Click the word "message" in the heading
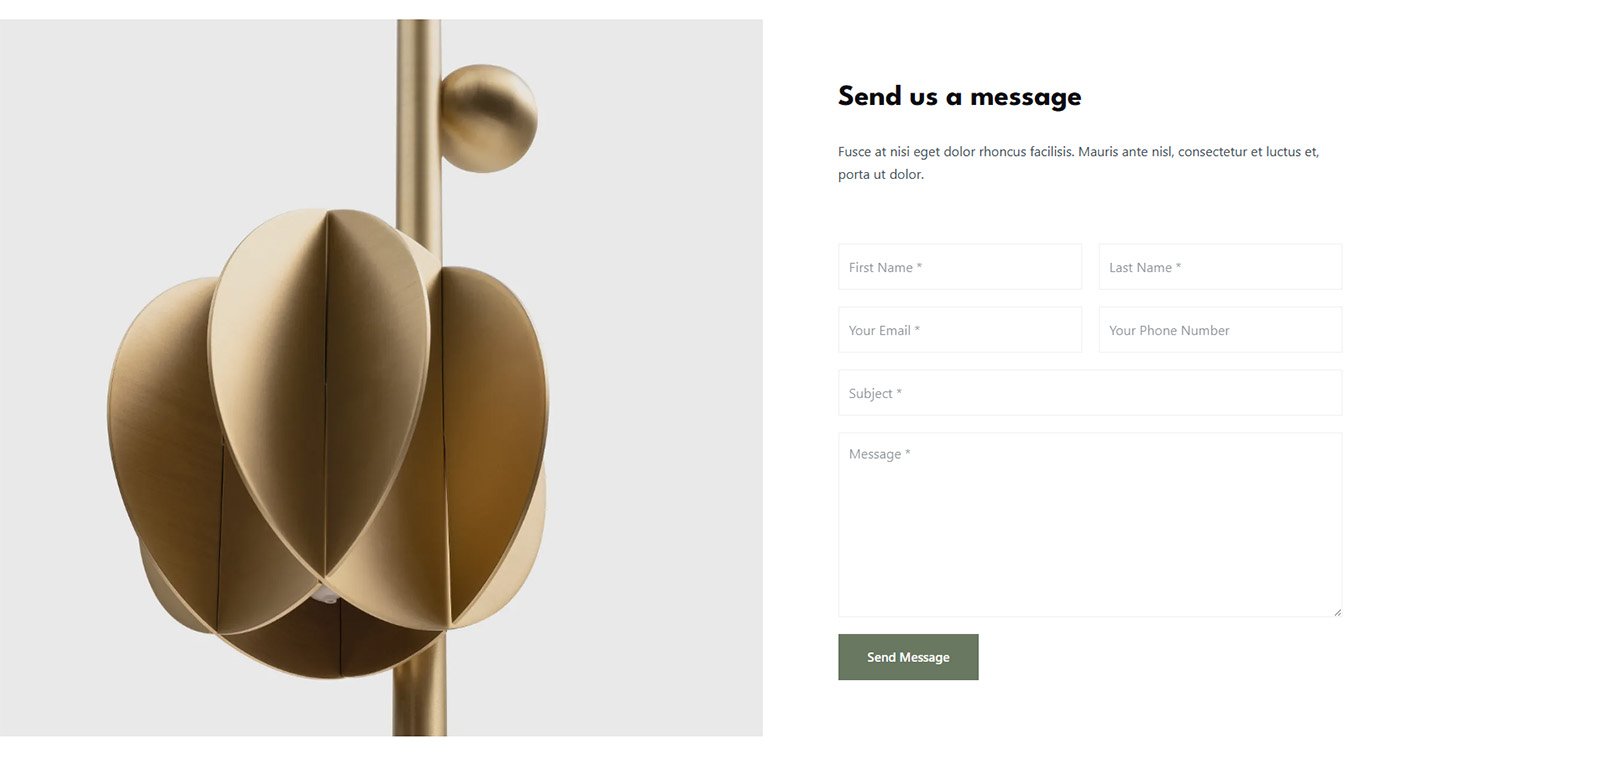Viewport: 1600px width, 765px height. coord(1025,98)
